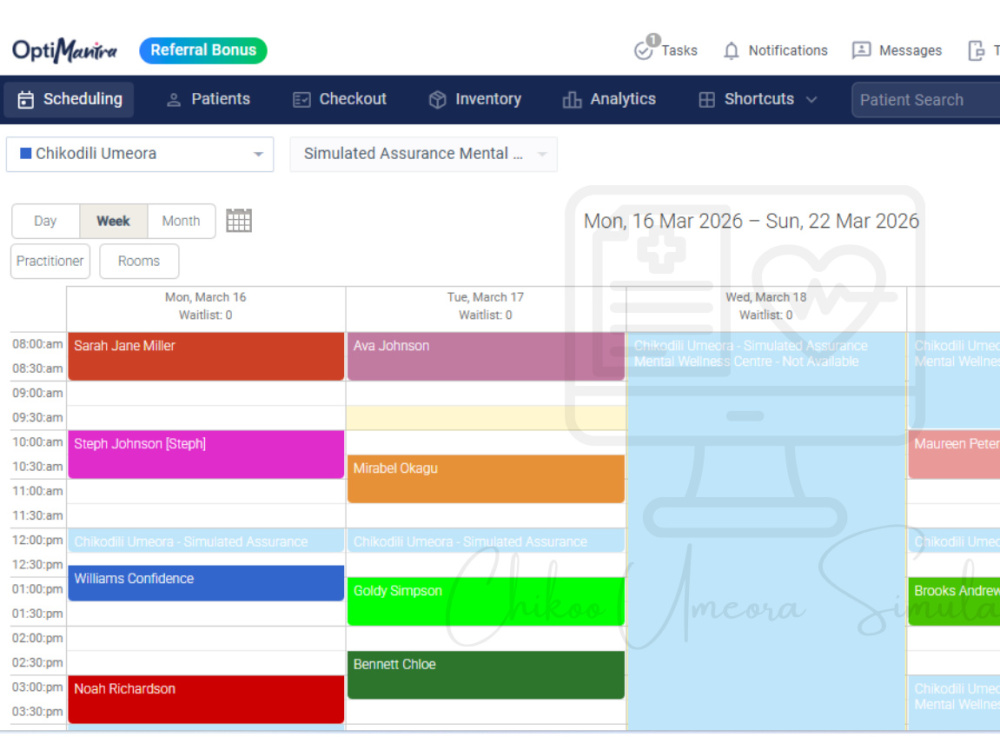The image size is (1000, 750).
Task: Open Brooks Andrew appointment
Action: pyautogui.click(x=954, y=601)
